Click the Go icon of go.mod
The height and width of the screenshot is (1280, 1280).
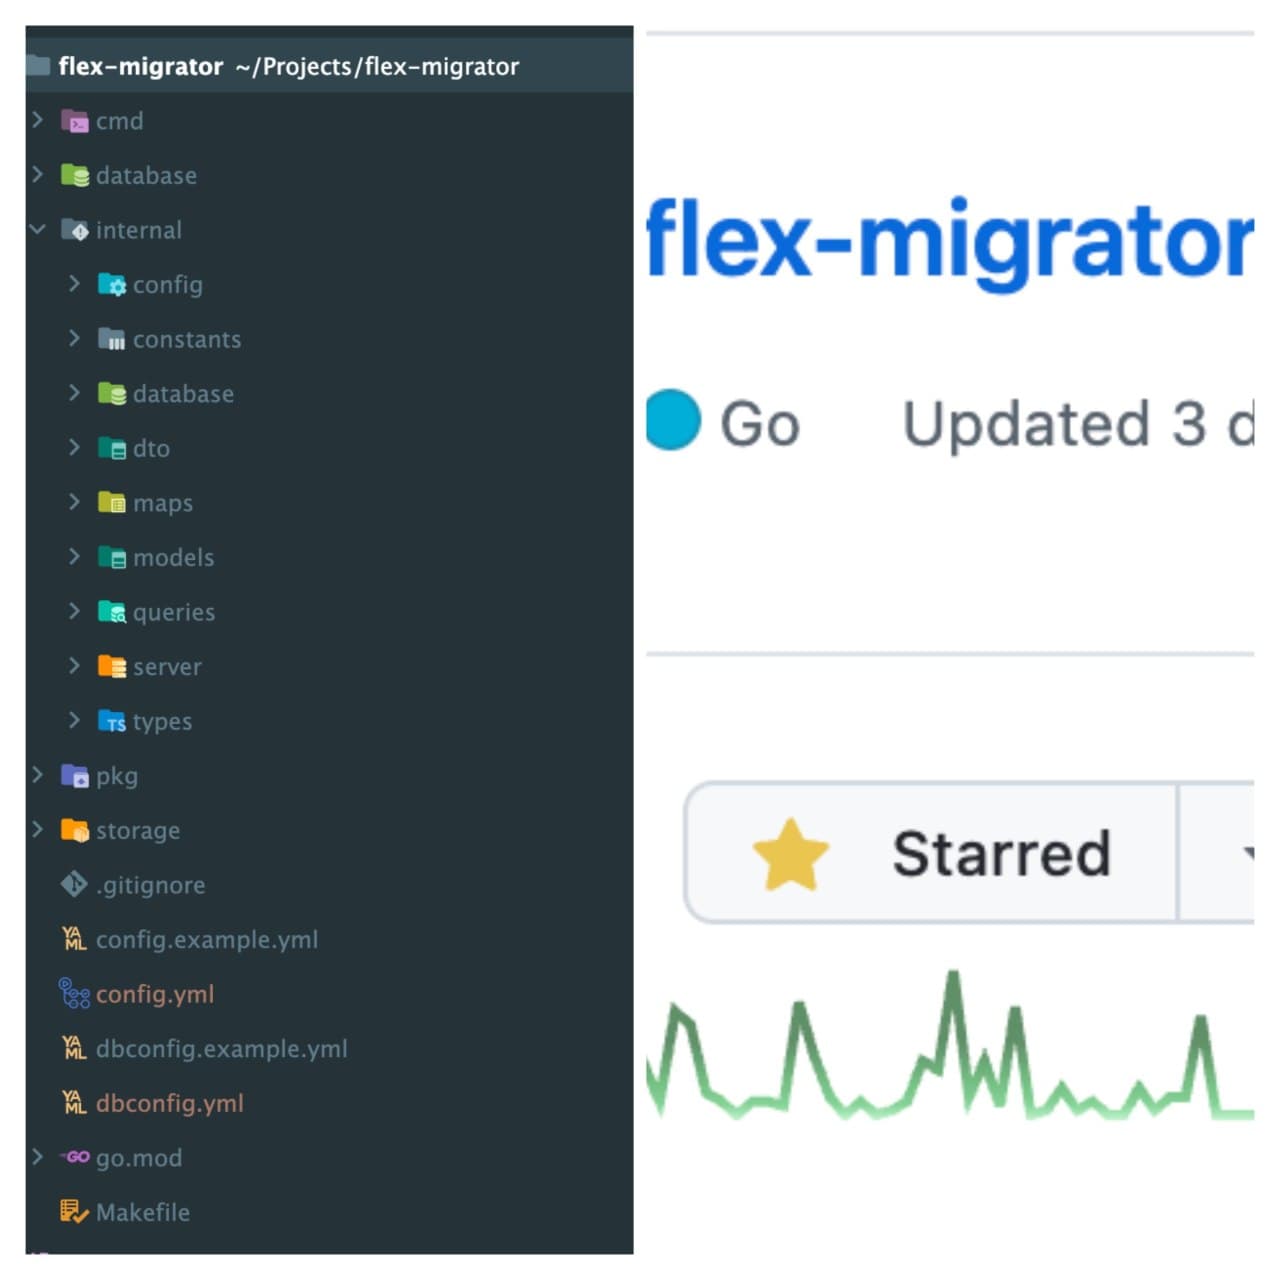(74, 1157)
